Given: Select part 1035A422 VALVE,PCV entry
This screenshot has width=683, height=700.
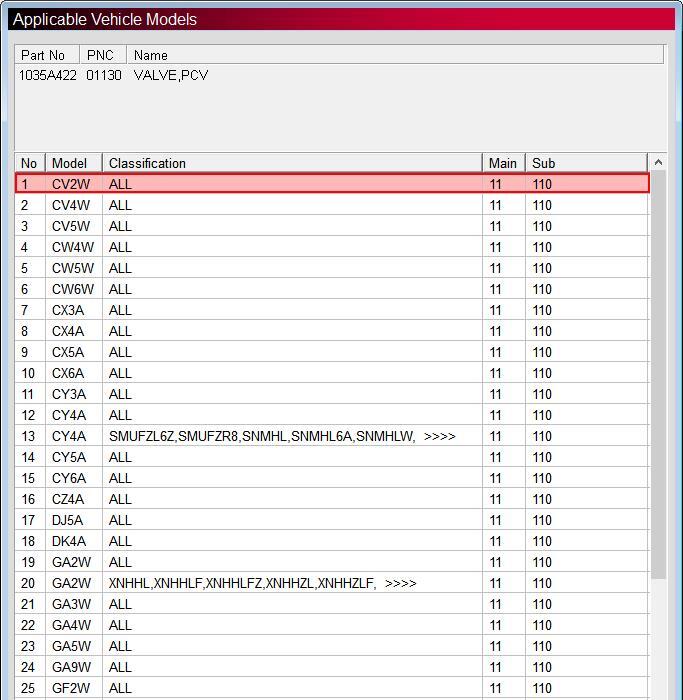Looking at the screenshot, I should point(113,75).
